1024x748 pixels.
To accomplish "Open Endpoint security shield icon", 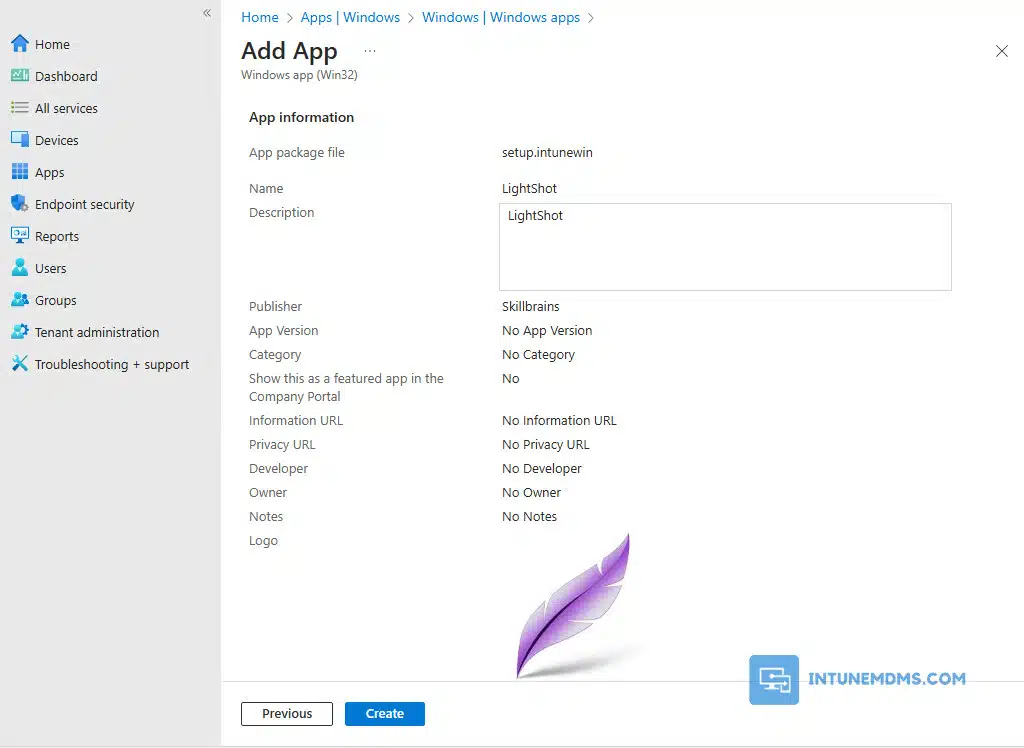I will click(x=19, y=204).
